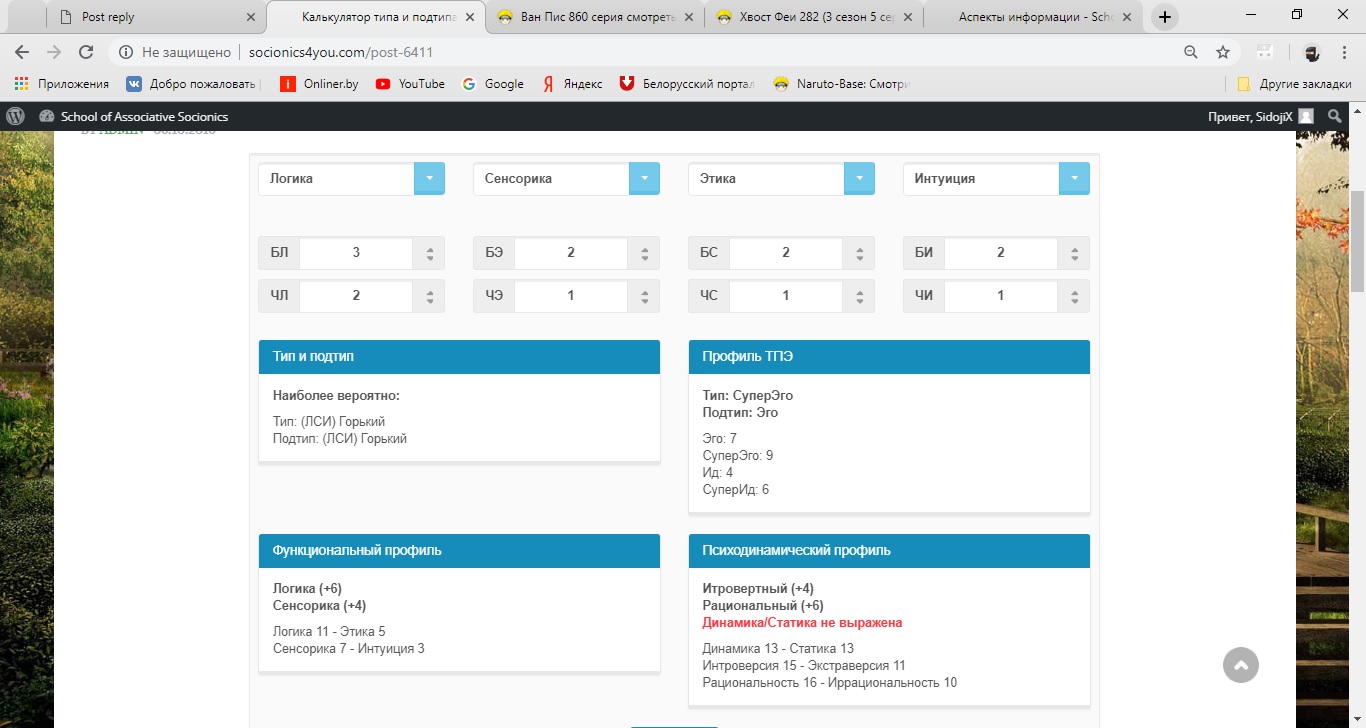Click the БС stepper arrows
This screenshot has height=728, width=1366.
860,253
